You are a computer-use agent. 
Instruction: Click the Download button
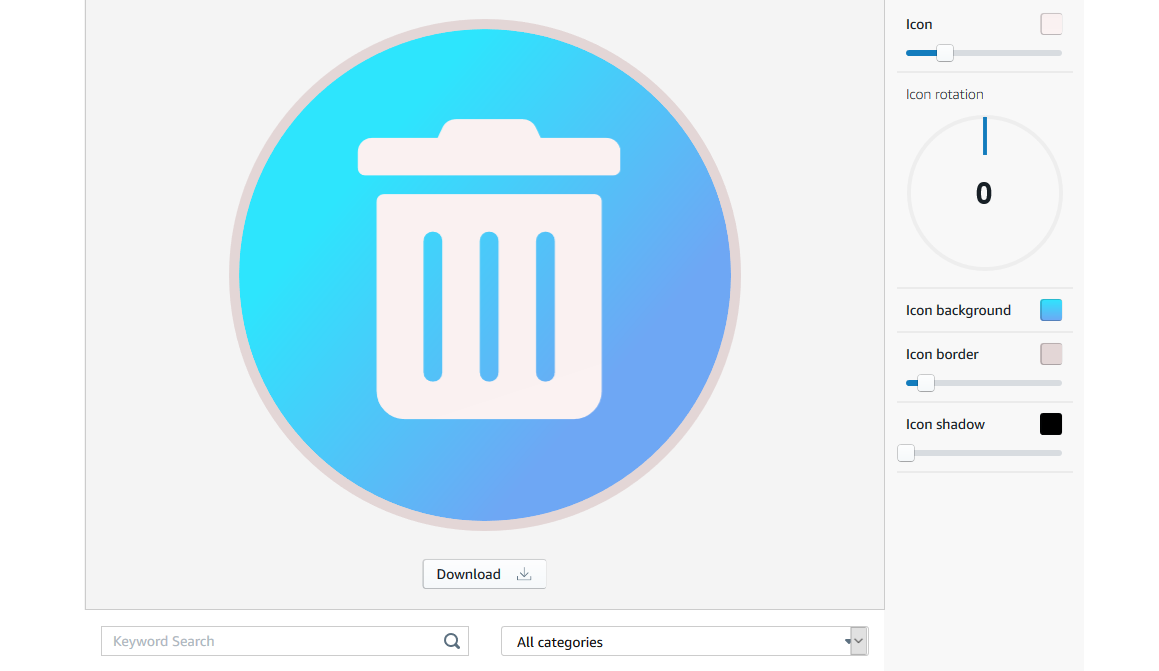coord(484,573)
